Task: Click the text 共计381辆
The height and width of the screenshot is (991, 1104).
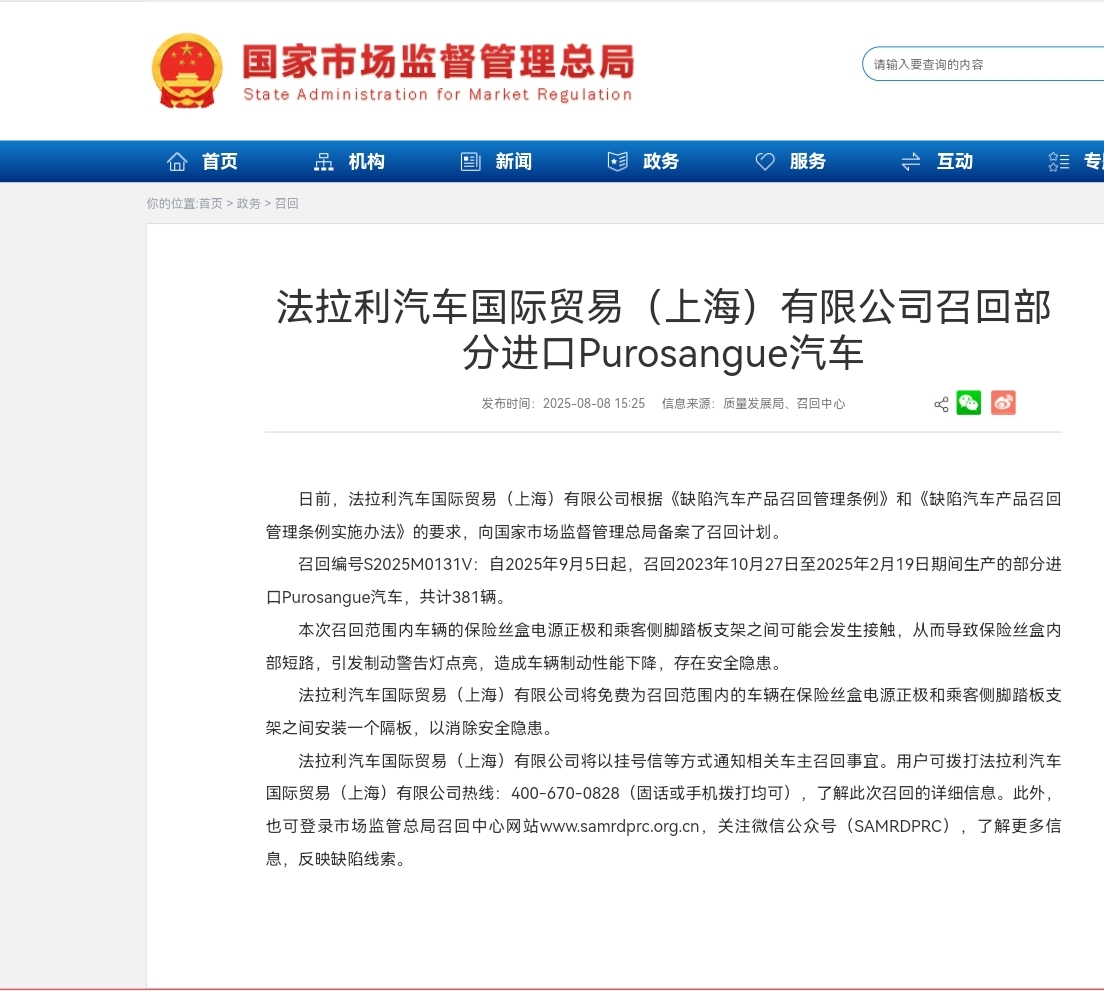Action: coord(458,597)
